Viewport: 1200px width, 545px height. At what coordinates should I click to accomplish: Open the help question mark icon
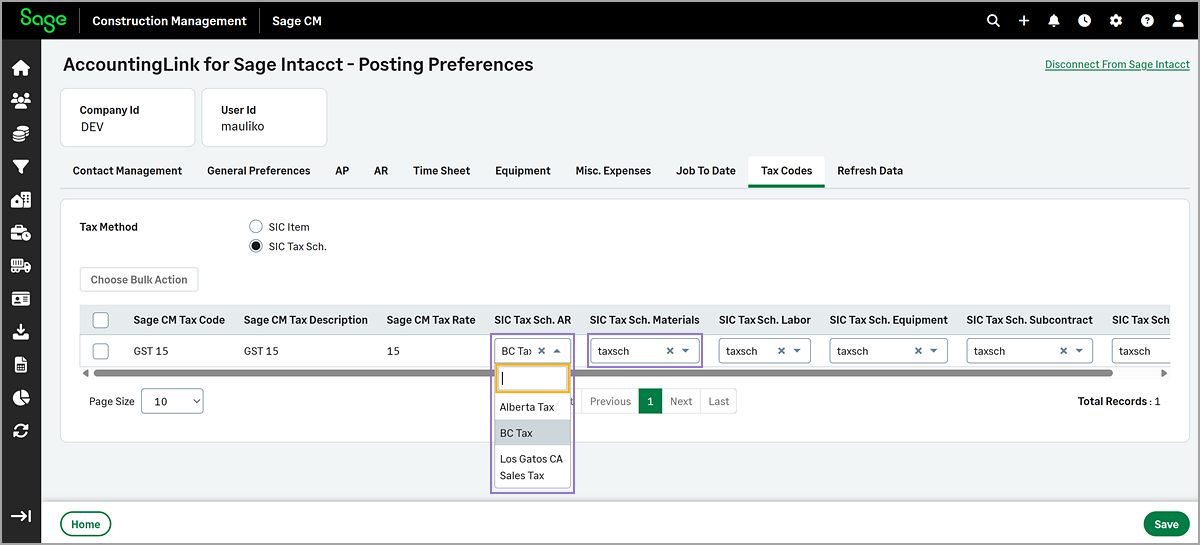coord(1147,20)
